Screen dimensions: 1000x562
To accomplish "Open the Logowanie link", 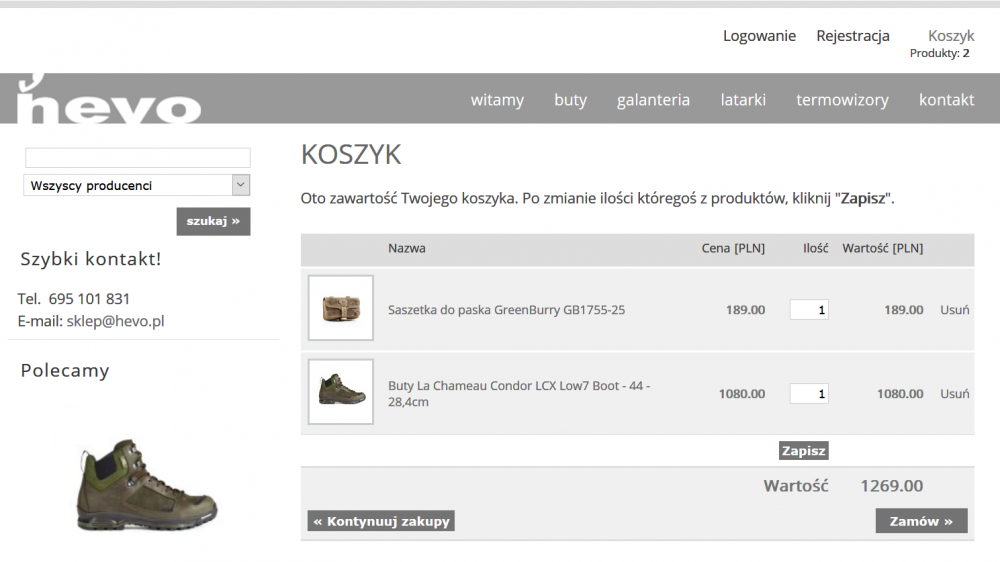I will pos(759,36).
